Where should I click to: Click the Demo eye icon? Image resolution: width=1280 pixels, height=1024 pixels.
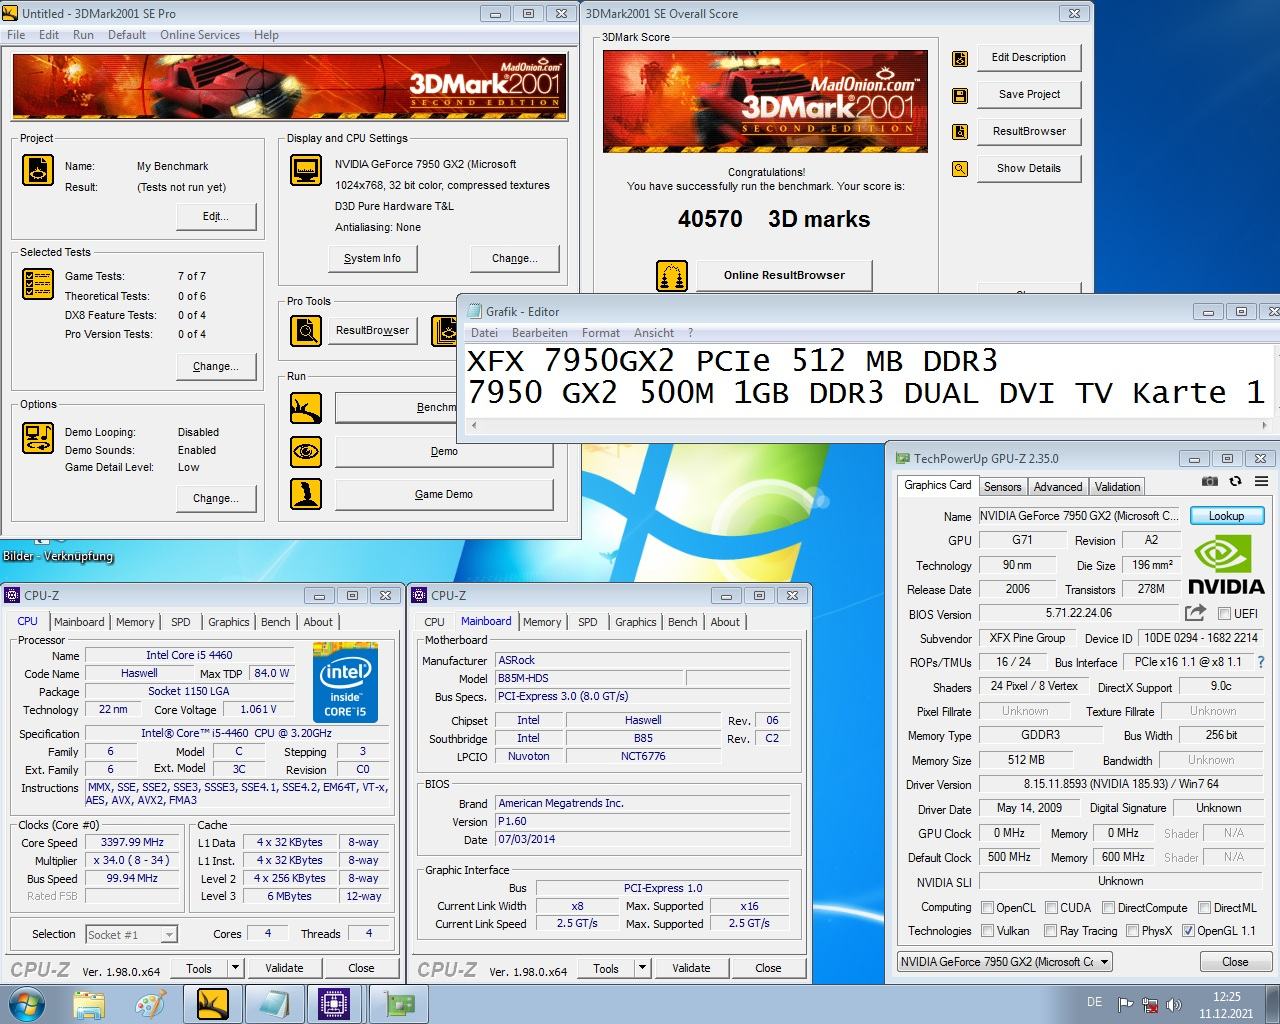(306, 451)
